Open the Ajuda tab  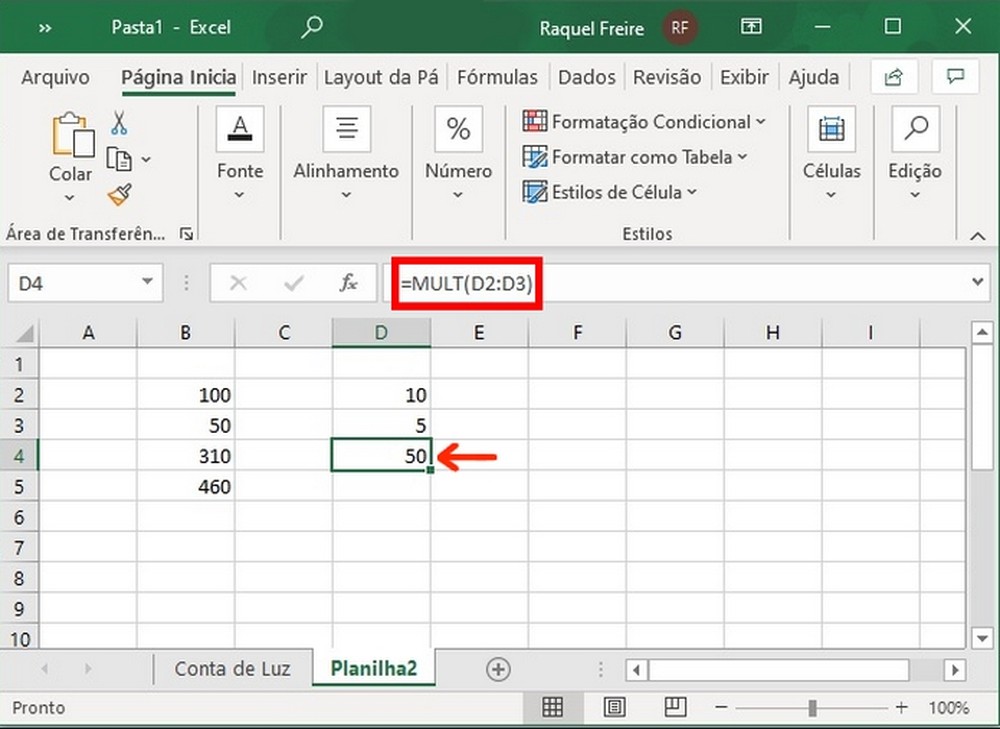tap(814, 78)
